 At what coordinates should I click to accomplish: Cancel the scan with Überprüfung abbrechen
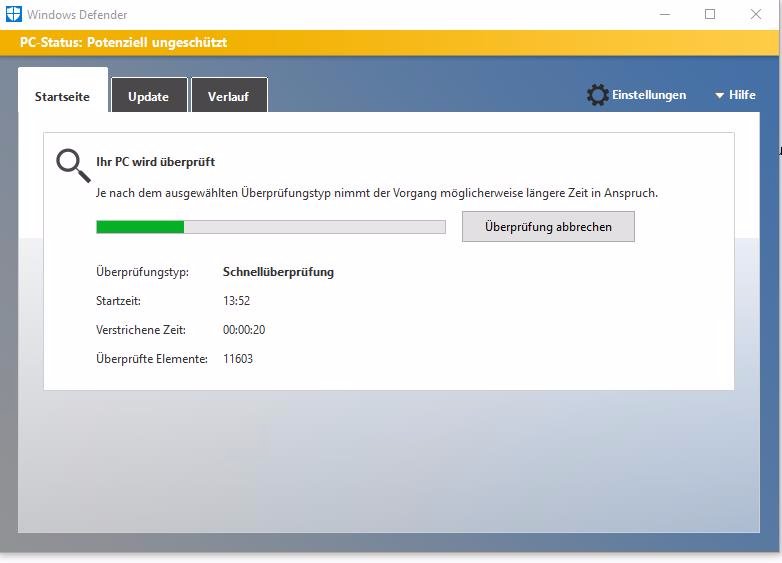[548, 227]
